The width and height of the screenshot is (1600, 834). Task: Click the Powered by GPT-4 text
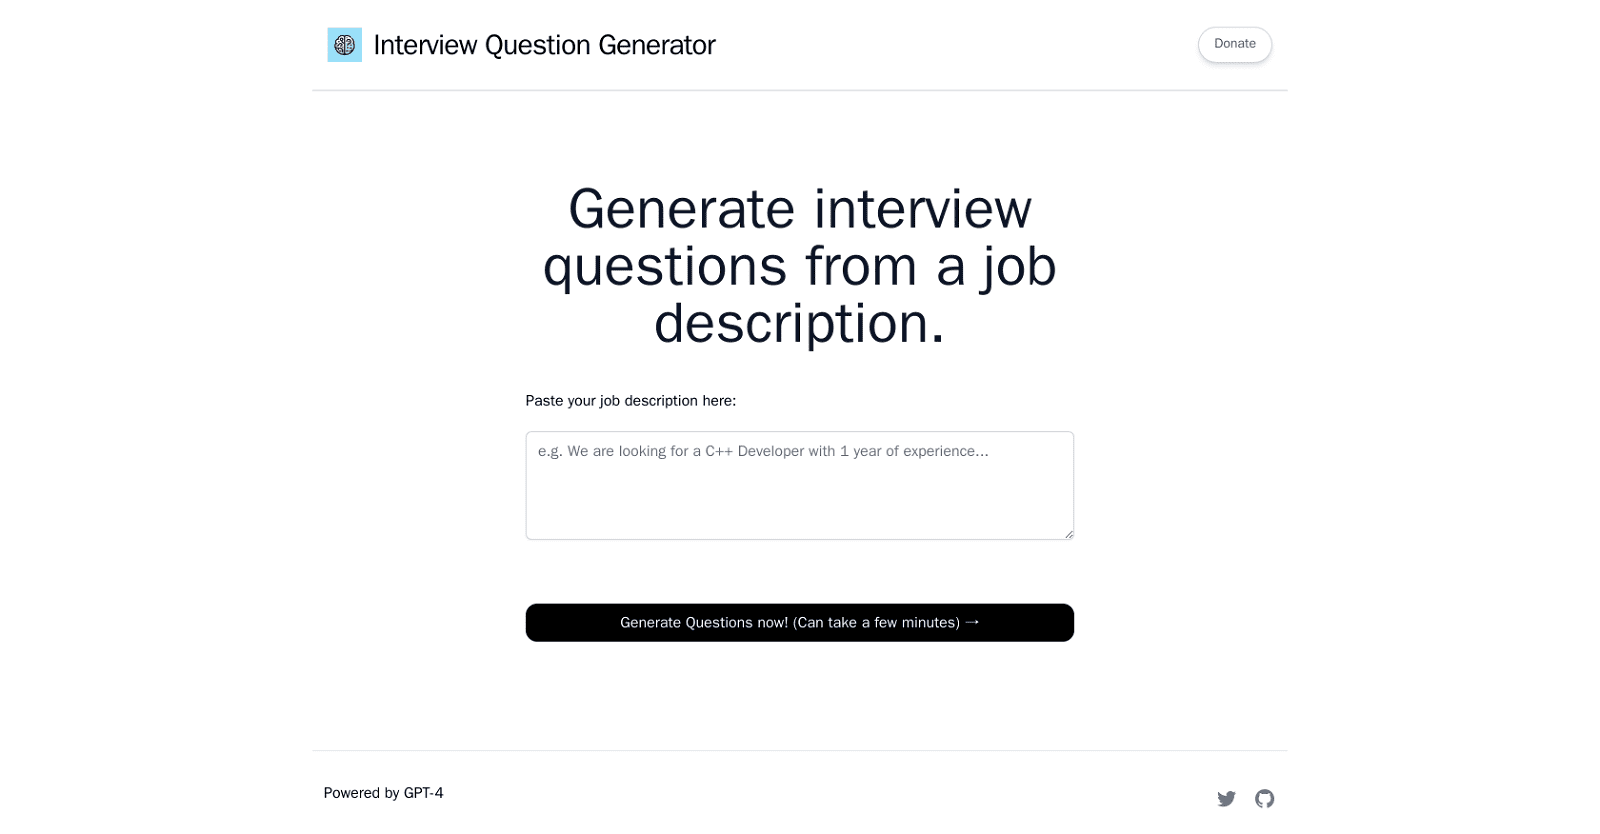click(x=384, y=792)
